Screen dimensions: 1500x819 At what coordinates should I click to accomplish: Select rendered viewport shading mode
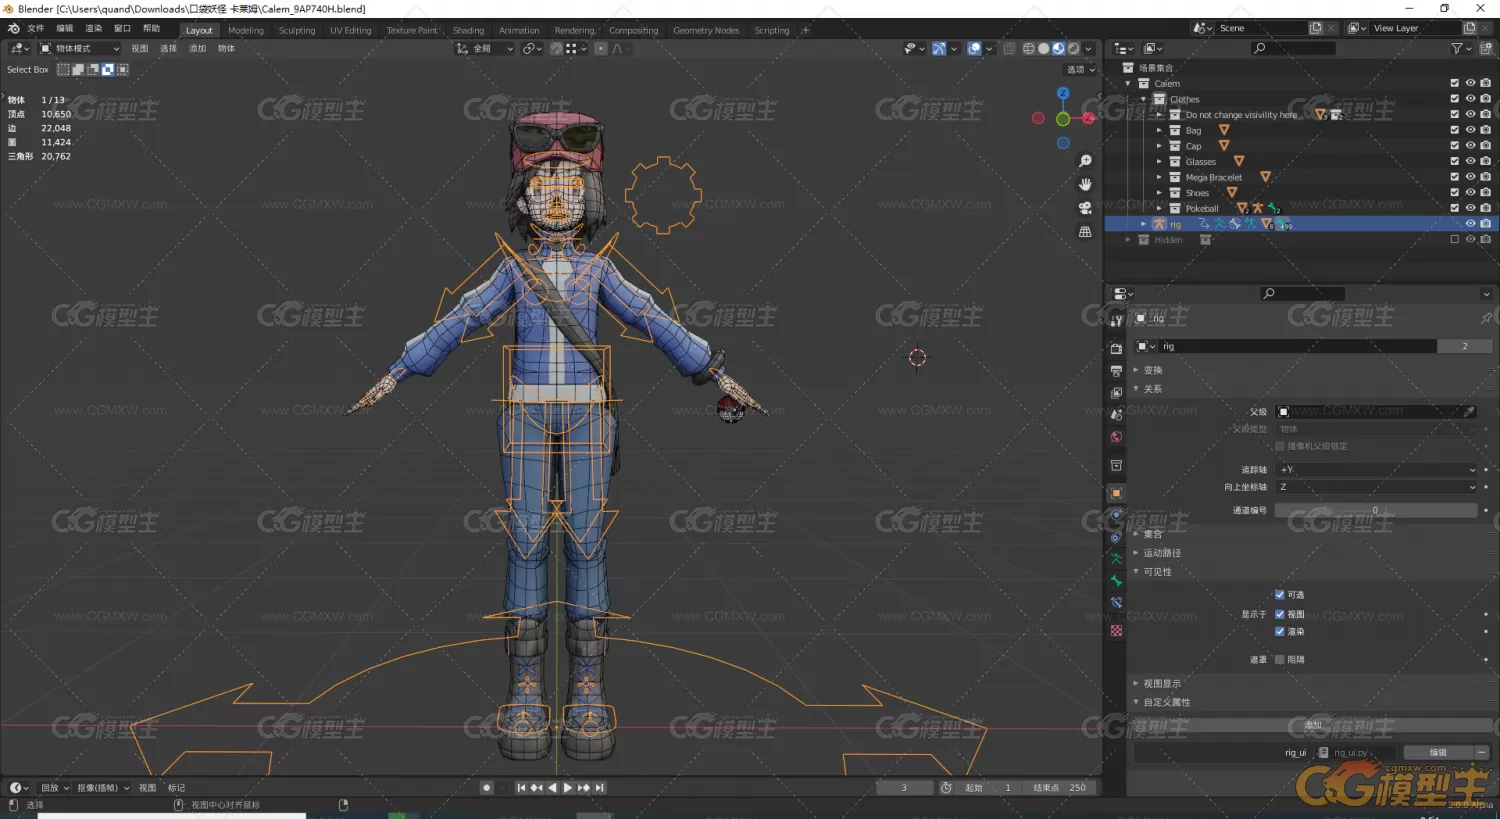[x=1073, y=48]
